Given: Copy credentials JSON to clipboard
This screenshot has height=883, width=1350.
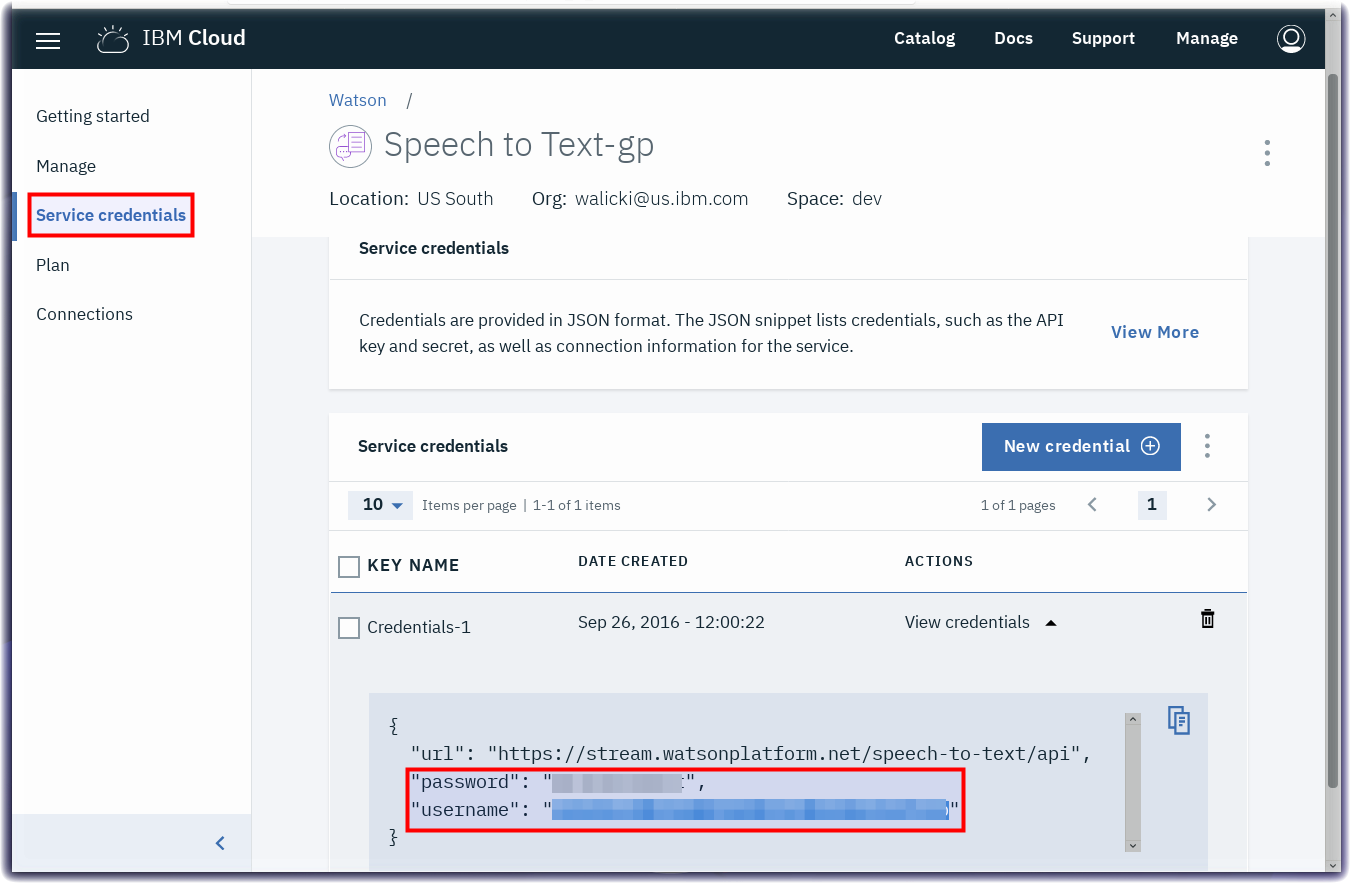Looking at the screenshot, I should (1179, 720).
